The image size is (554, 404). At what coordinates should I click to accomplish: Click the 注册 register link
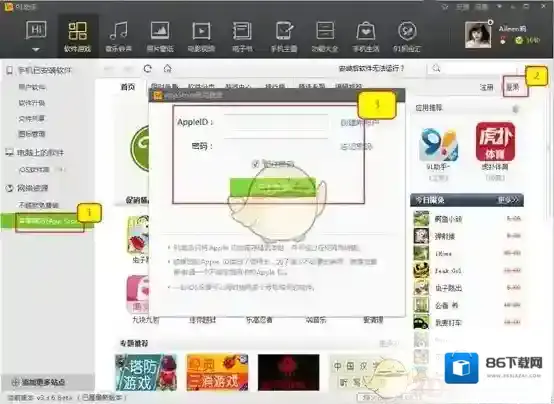tap(486, 87)
